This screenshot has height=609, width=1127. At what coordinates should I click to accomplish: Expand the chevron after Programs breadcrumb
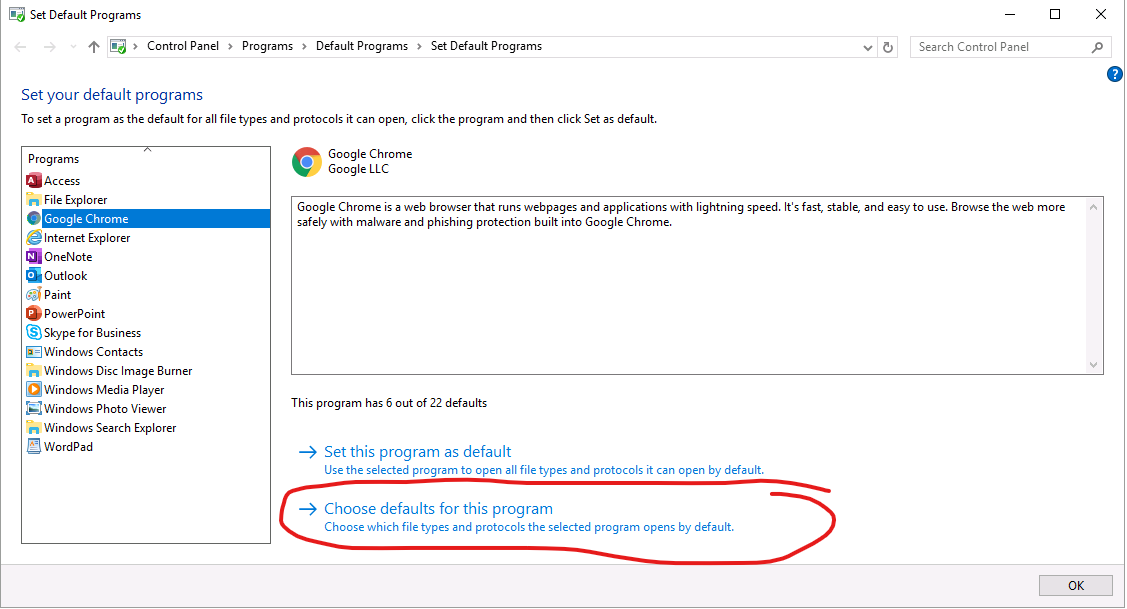pos(304,47)
